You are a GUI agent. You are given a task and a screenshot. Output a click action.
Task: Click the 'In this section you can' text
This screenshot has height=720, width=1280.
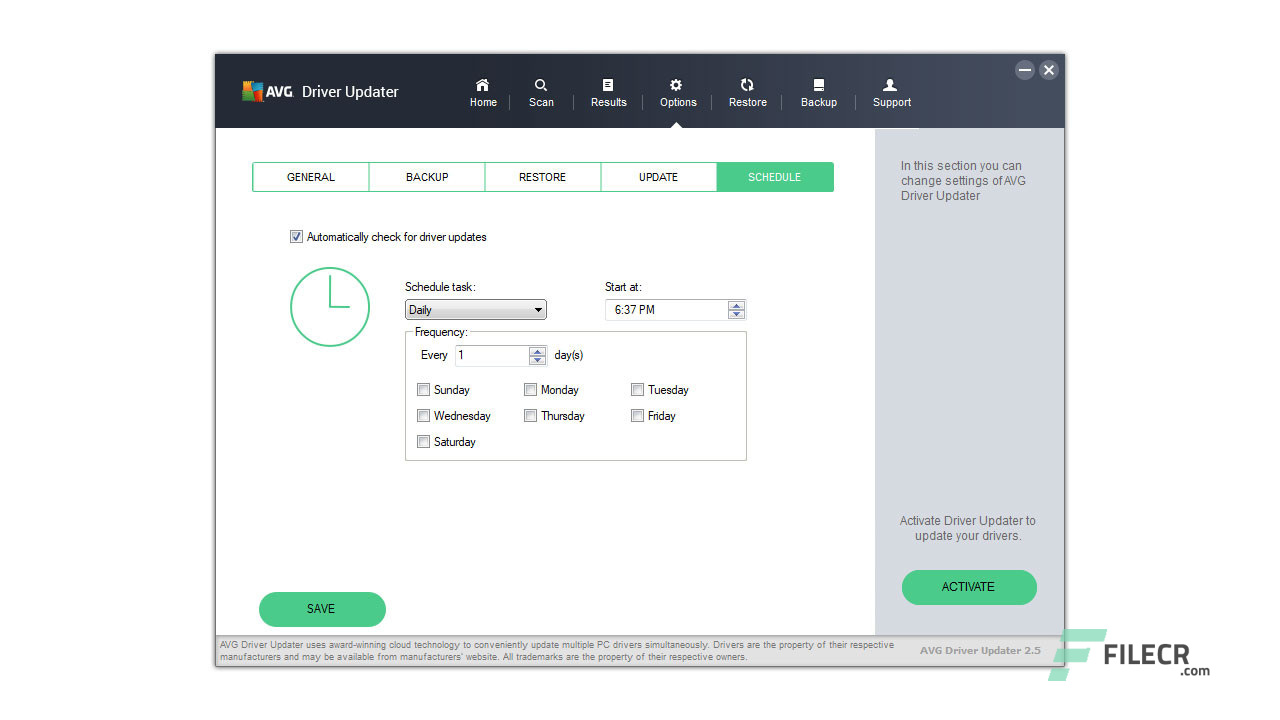point(961,166)
